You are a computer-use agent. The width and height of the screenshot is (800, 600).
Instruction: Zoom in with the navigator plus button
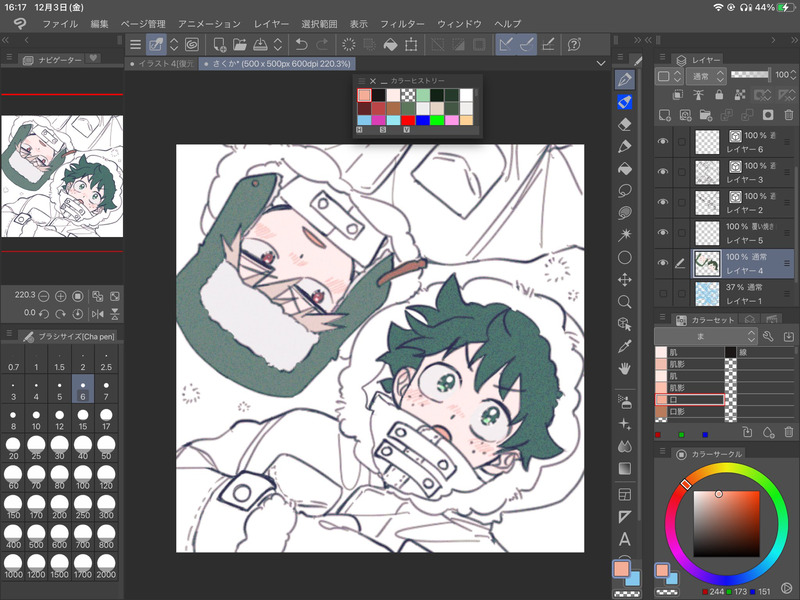[60, 296]
